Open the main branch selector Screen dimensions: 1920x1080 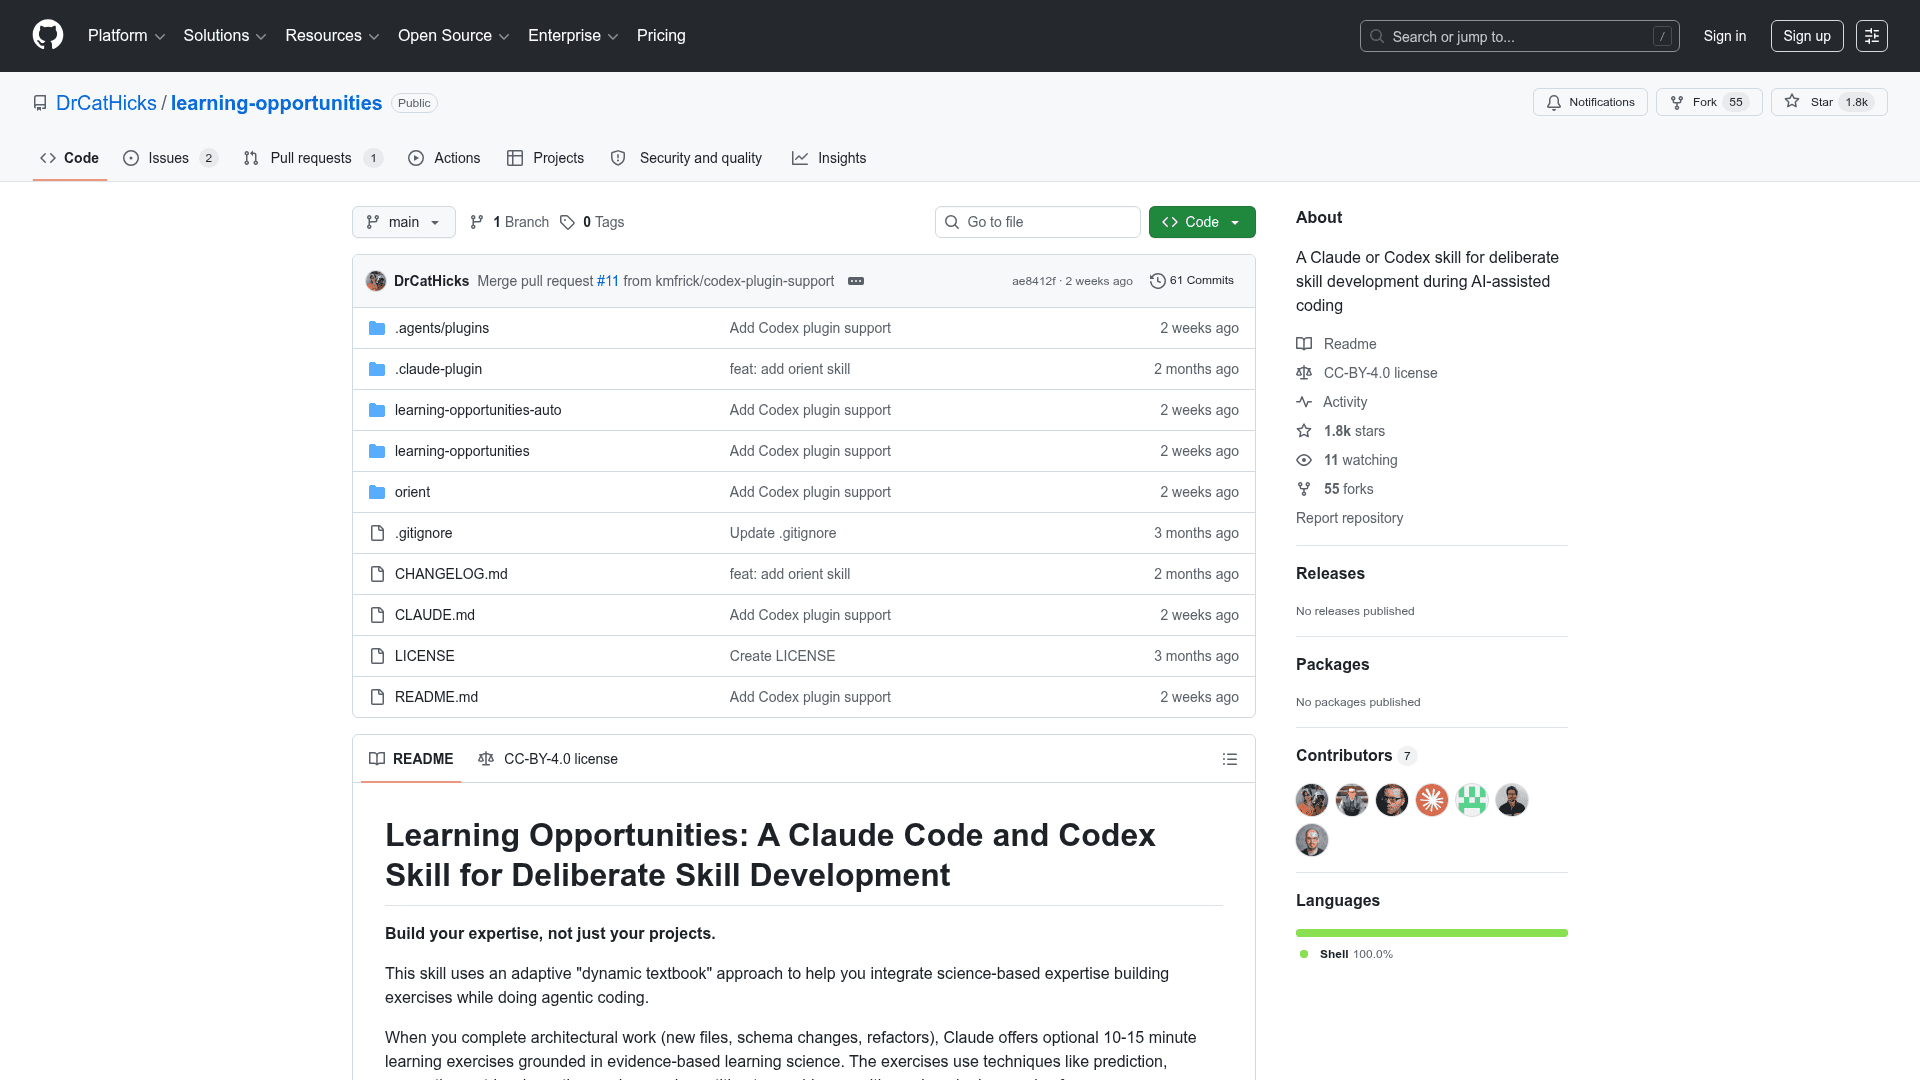403,222
